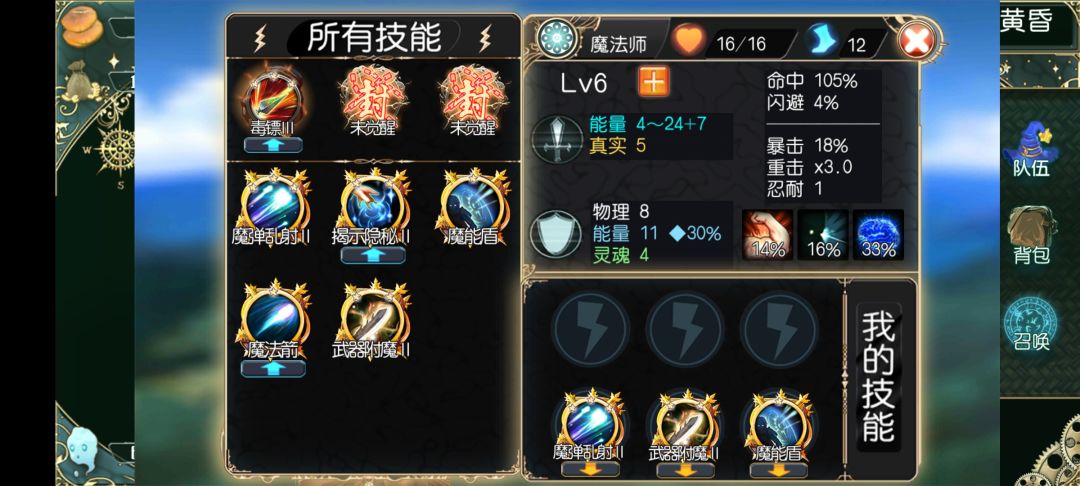Close the skill panel with the red X
This screenshot has height=486, width=1080.
coord(917,42)
